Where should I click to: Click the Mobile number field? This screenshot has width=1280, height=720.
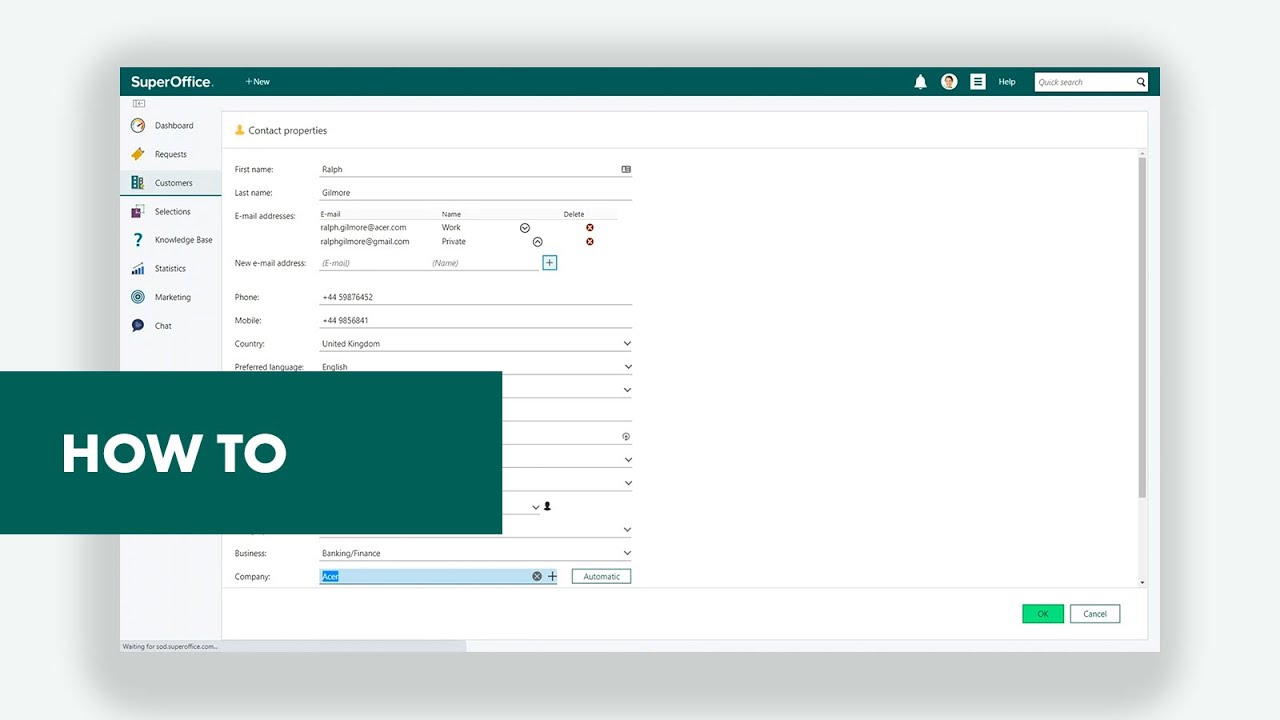(475, 320)
